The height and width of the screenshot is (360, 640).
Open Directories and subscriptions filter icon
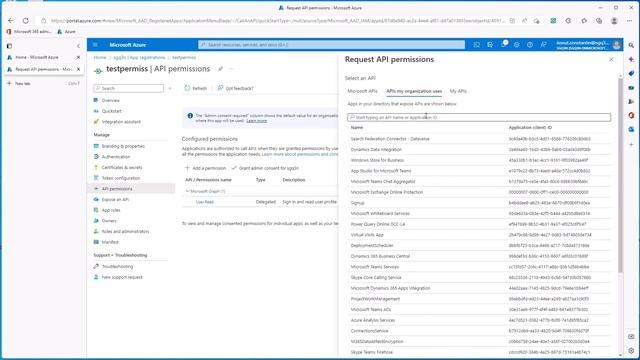pos(490,45)
